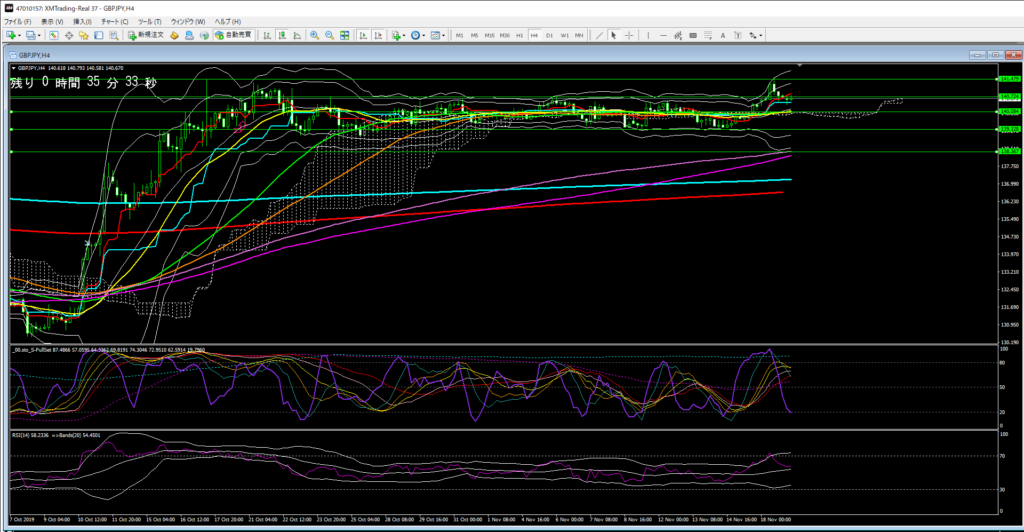
Task: Open the Strategy Tester icon
Action: click(x=114, y=35)
